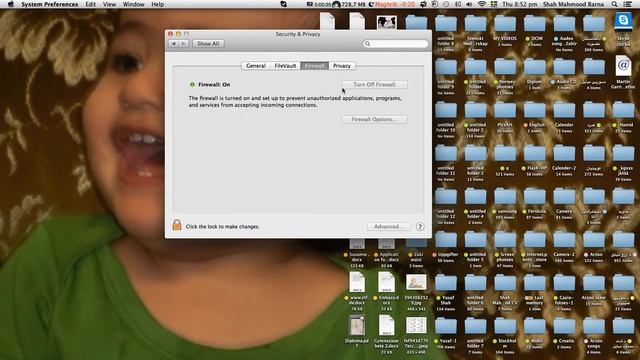This screenshot has width=640, height=360.
Task: Click the Wi-Fi status icon
Action: pyautogui.click(x=482, y=4)
